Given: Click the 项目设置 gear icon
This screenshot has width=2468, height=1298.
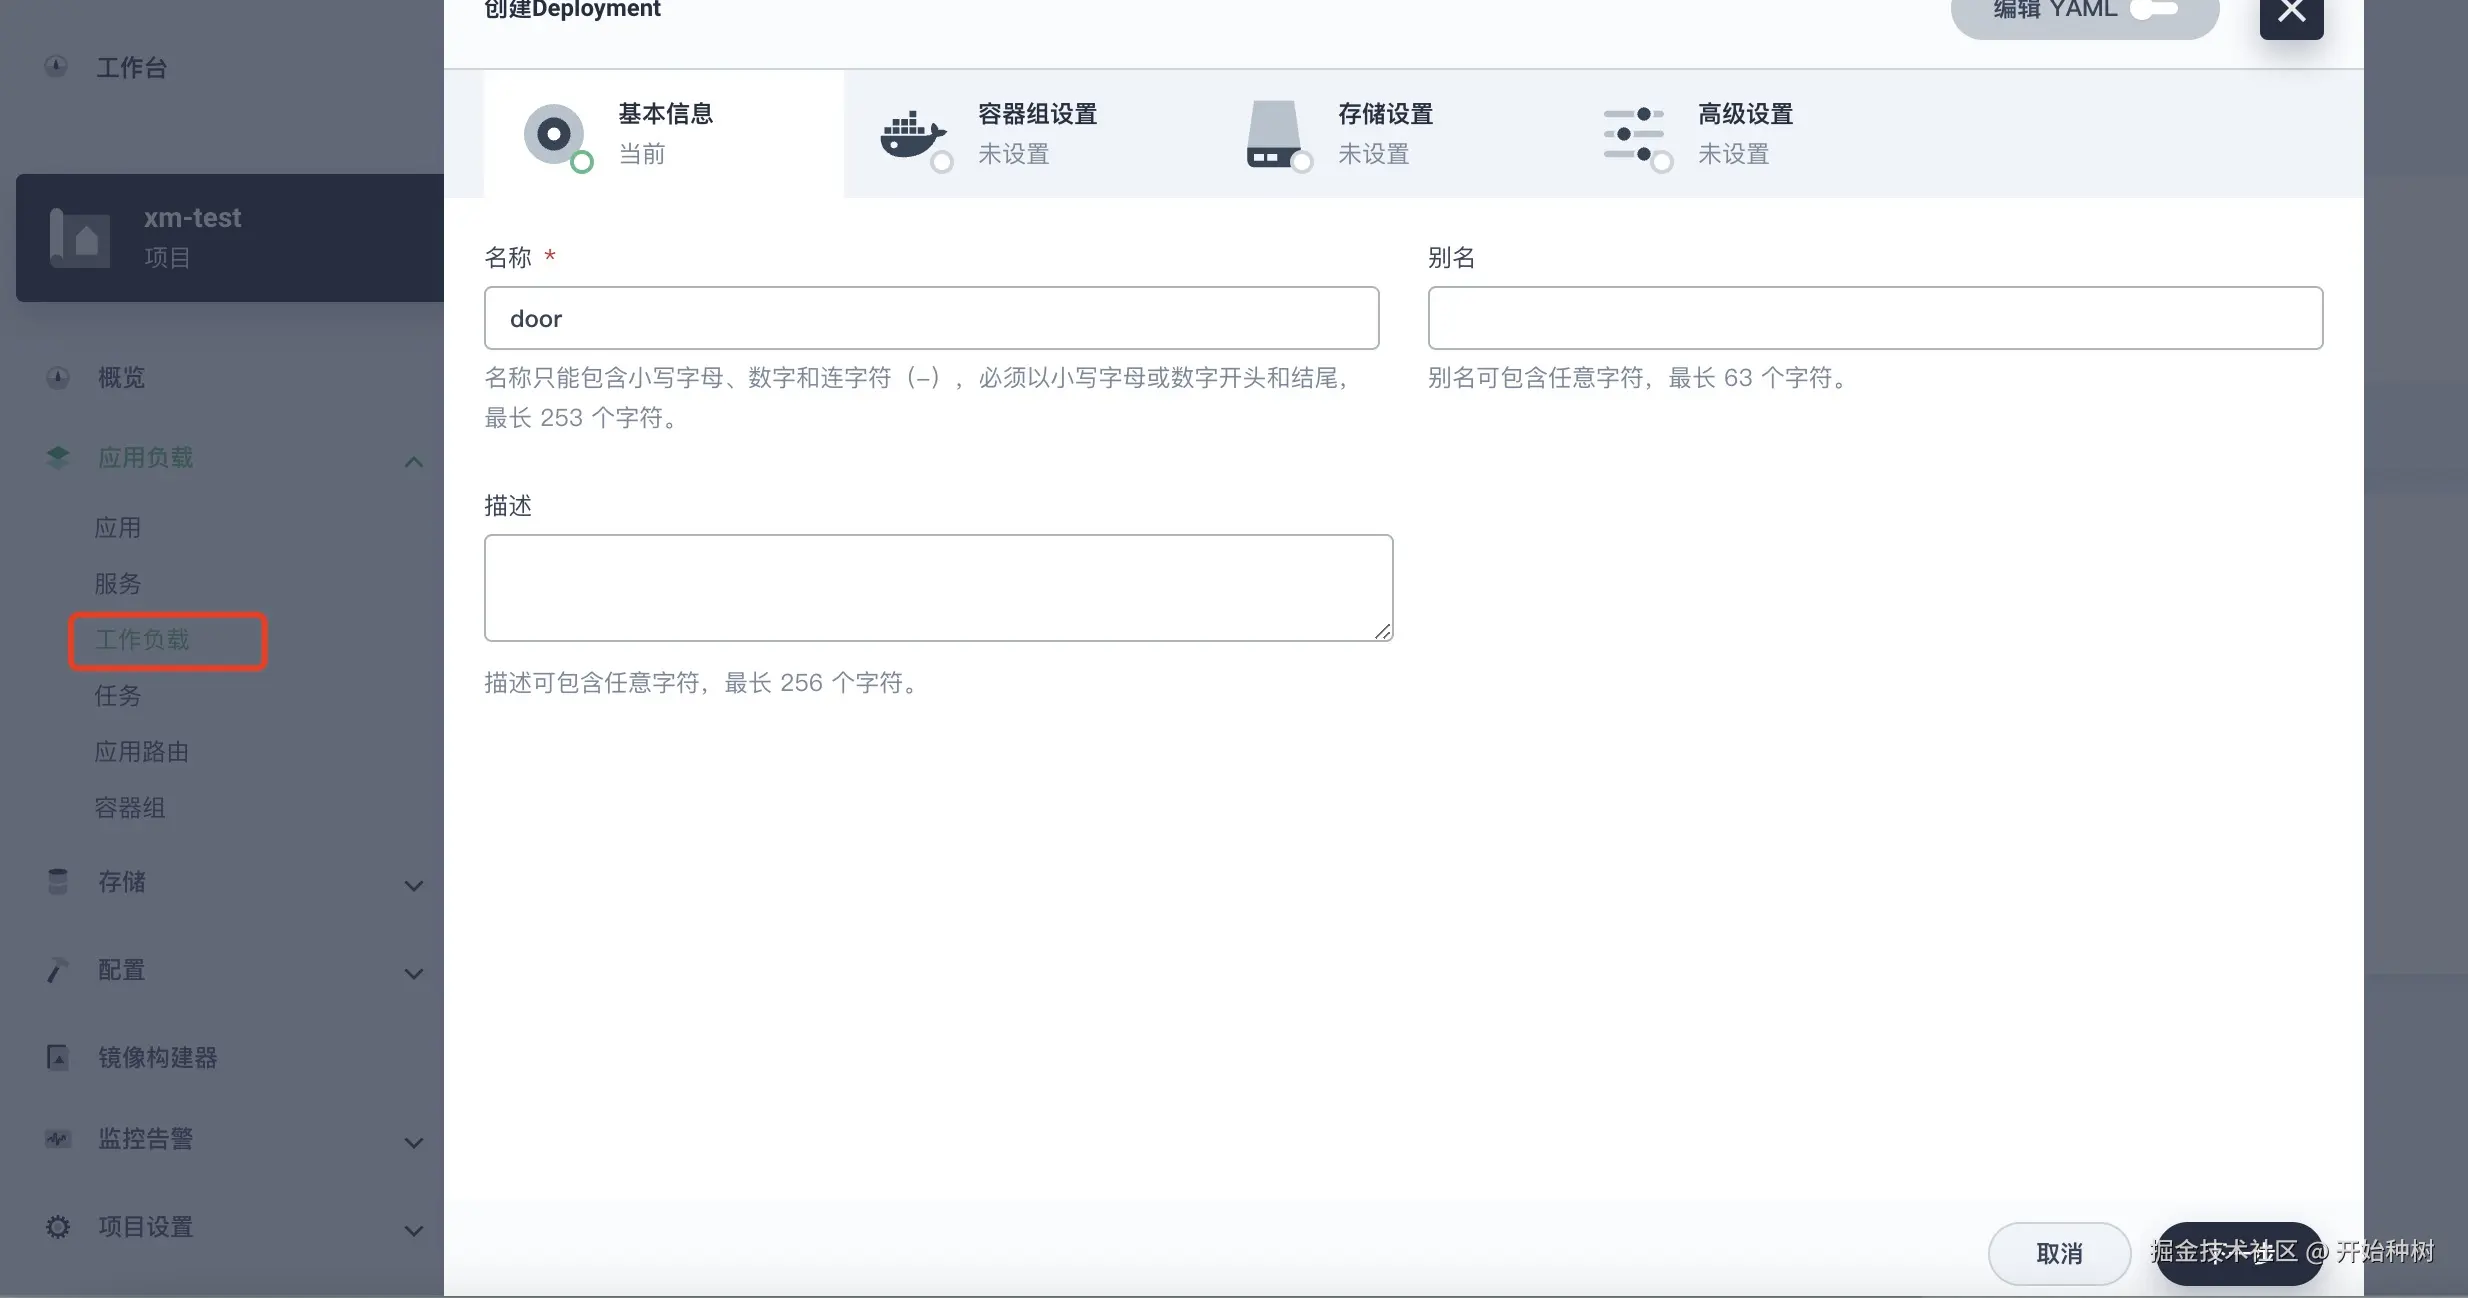Looking at the screenshot, I should (58, 1226).
